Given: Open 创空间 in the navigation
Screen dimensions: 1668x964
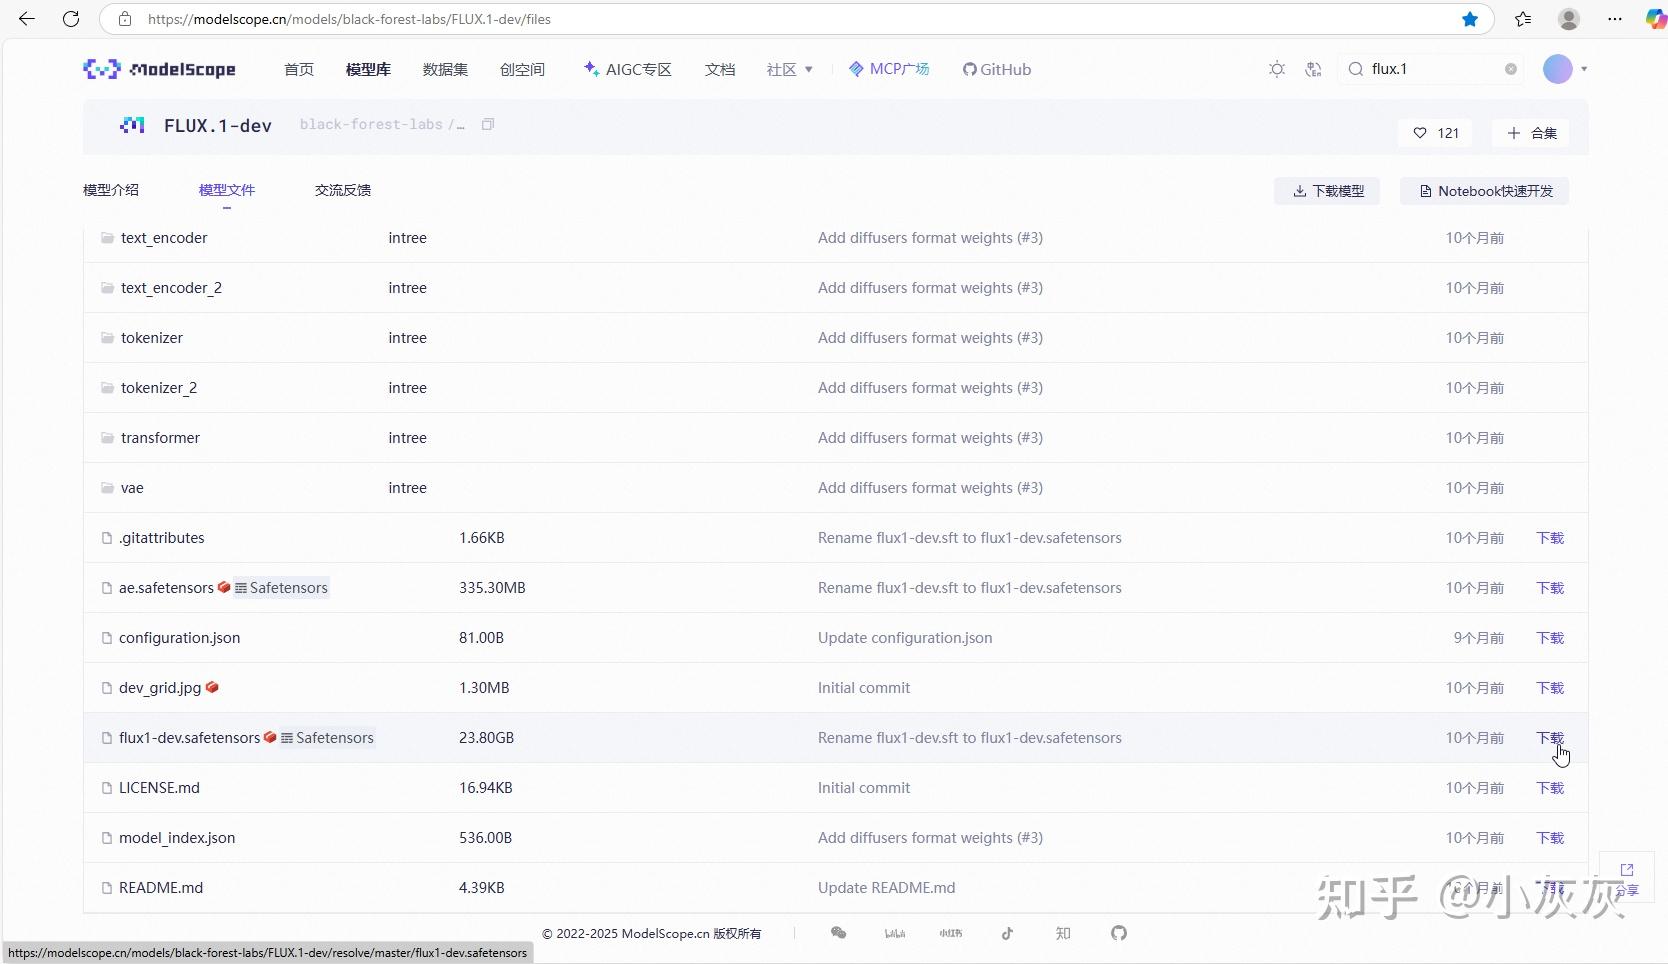Looking at the screenshot, I should tap(522, 69).
